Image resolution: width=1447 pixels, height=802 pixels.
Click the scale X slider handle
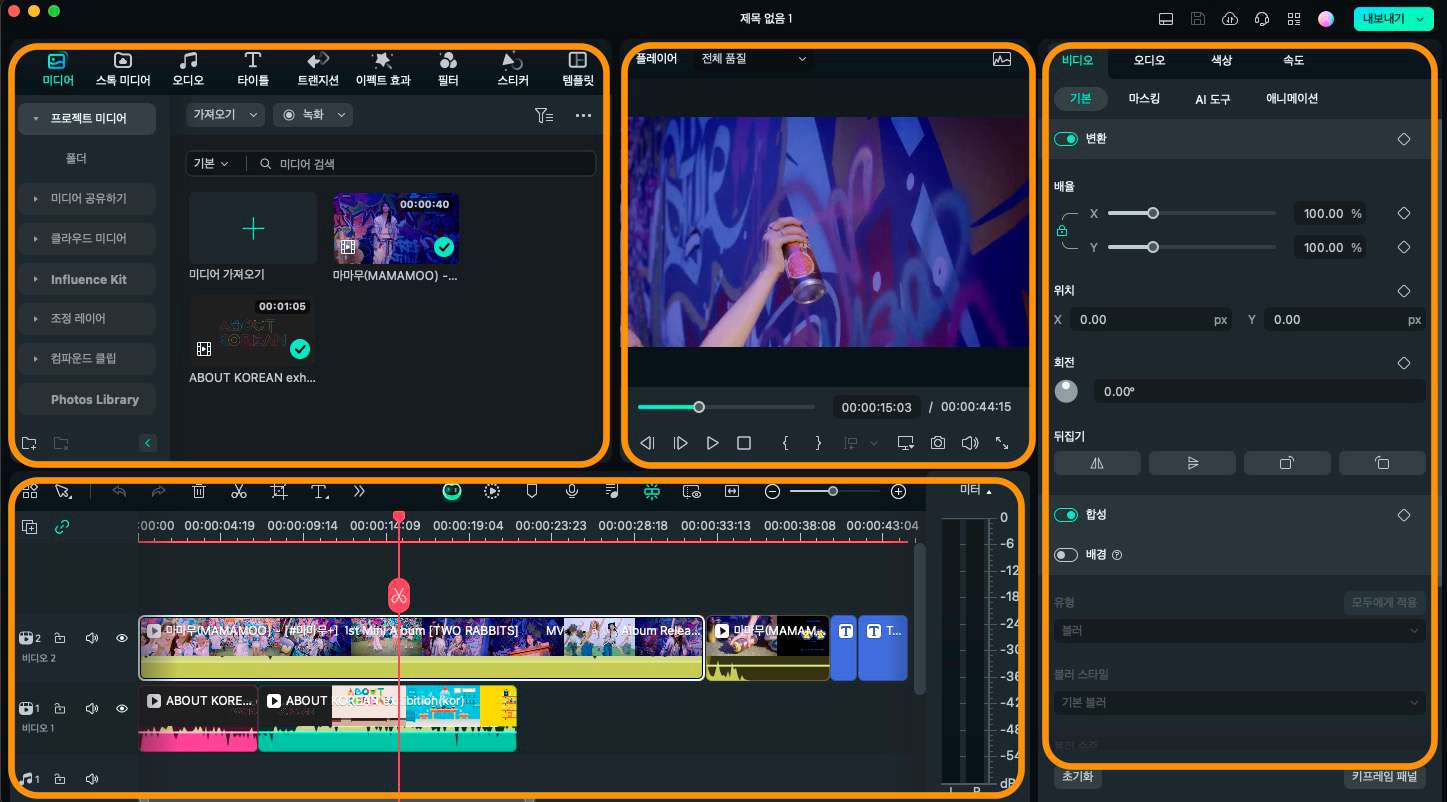pos(1153,213)
